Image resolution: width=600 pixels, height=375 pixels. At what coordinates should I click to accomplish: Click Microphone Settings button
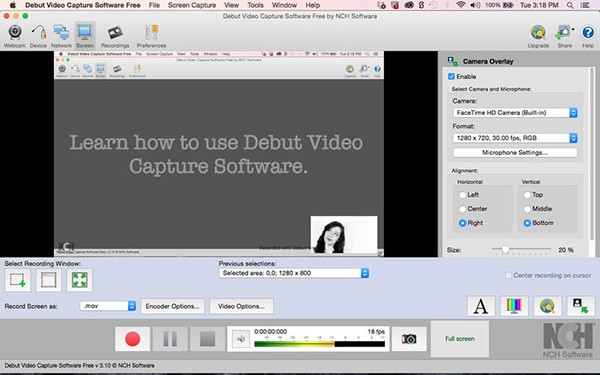515,153
